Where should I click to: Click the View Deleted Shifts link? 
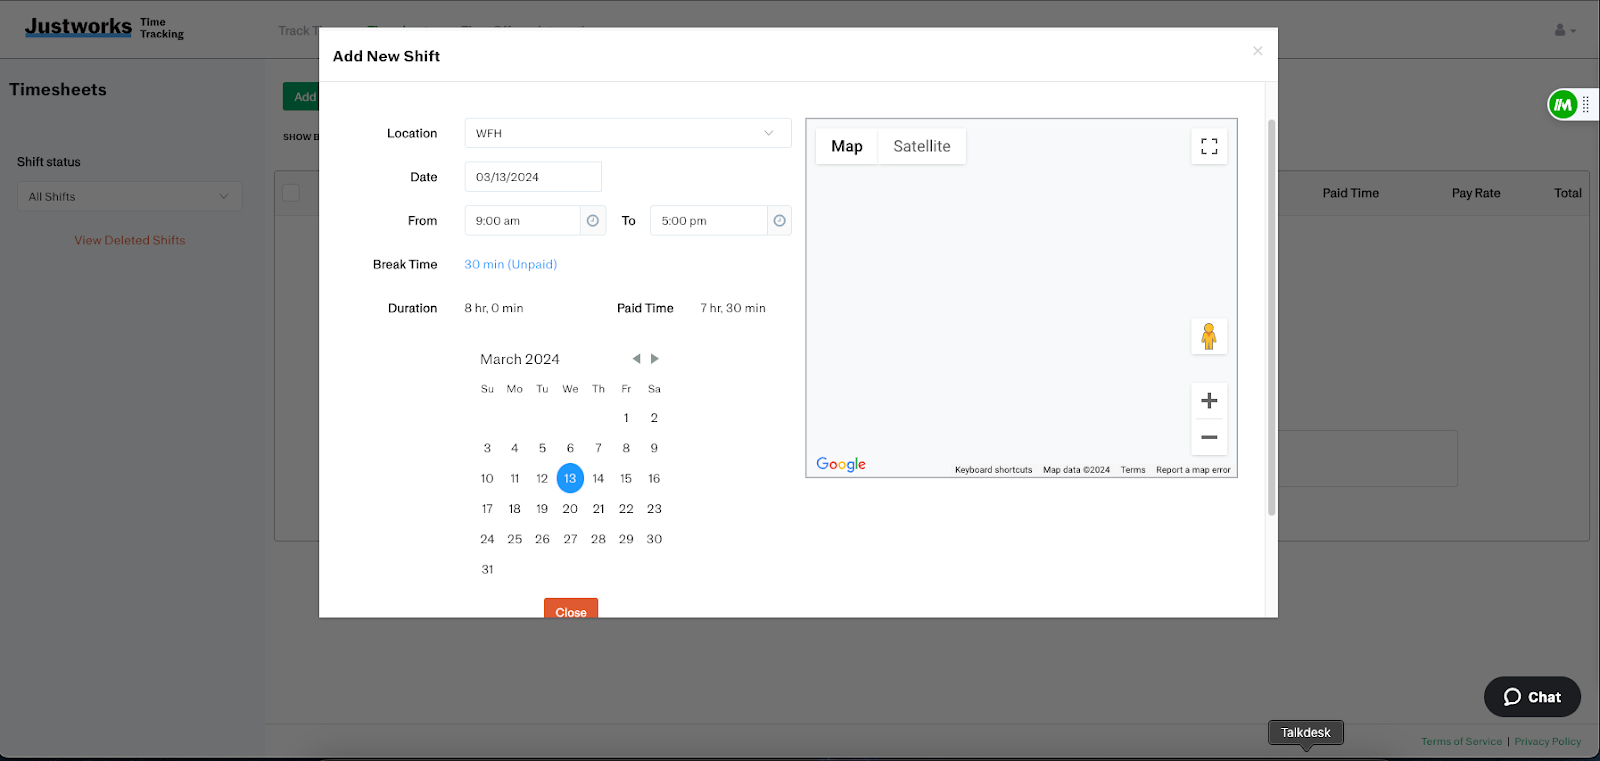point(130,241)
